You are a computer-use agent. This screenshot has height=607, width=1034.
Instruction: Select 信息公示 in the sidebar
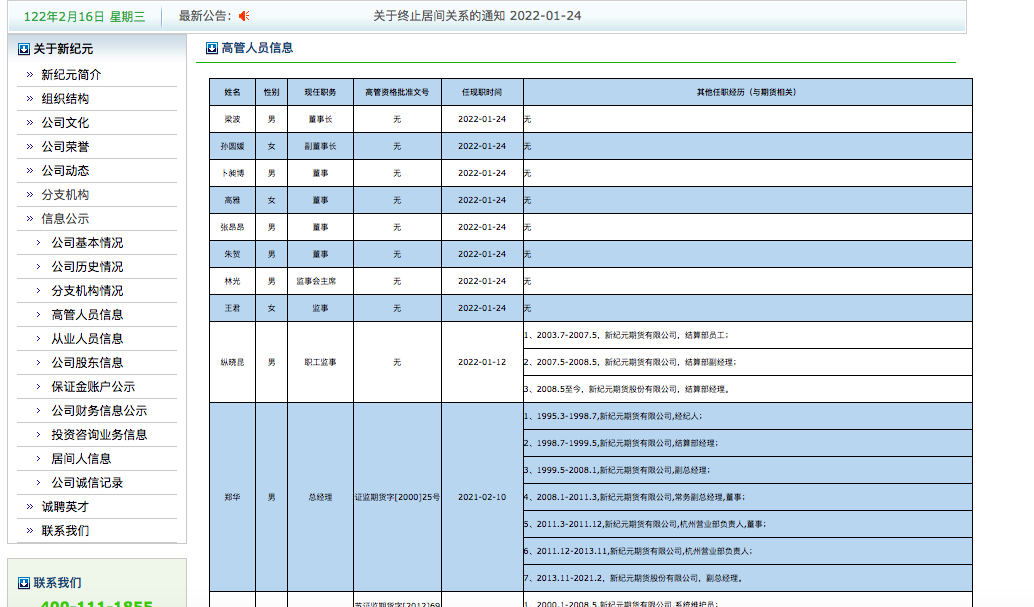[65, 218]
